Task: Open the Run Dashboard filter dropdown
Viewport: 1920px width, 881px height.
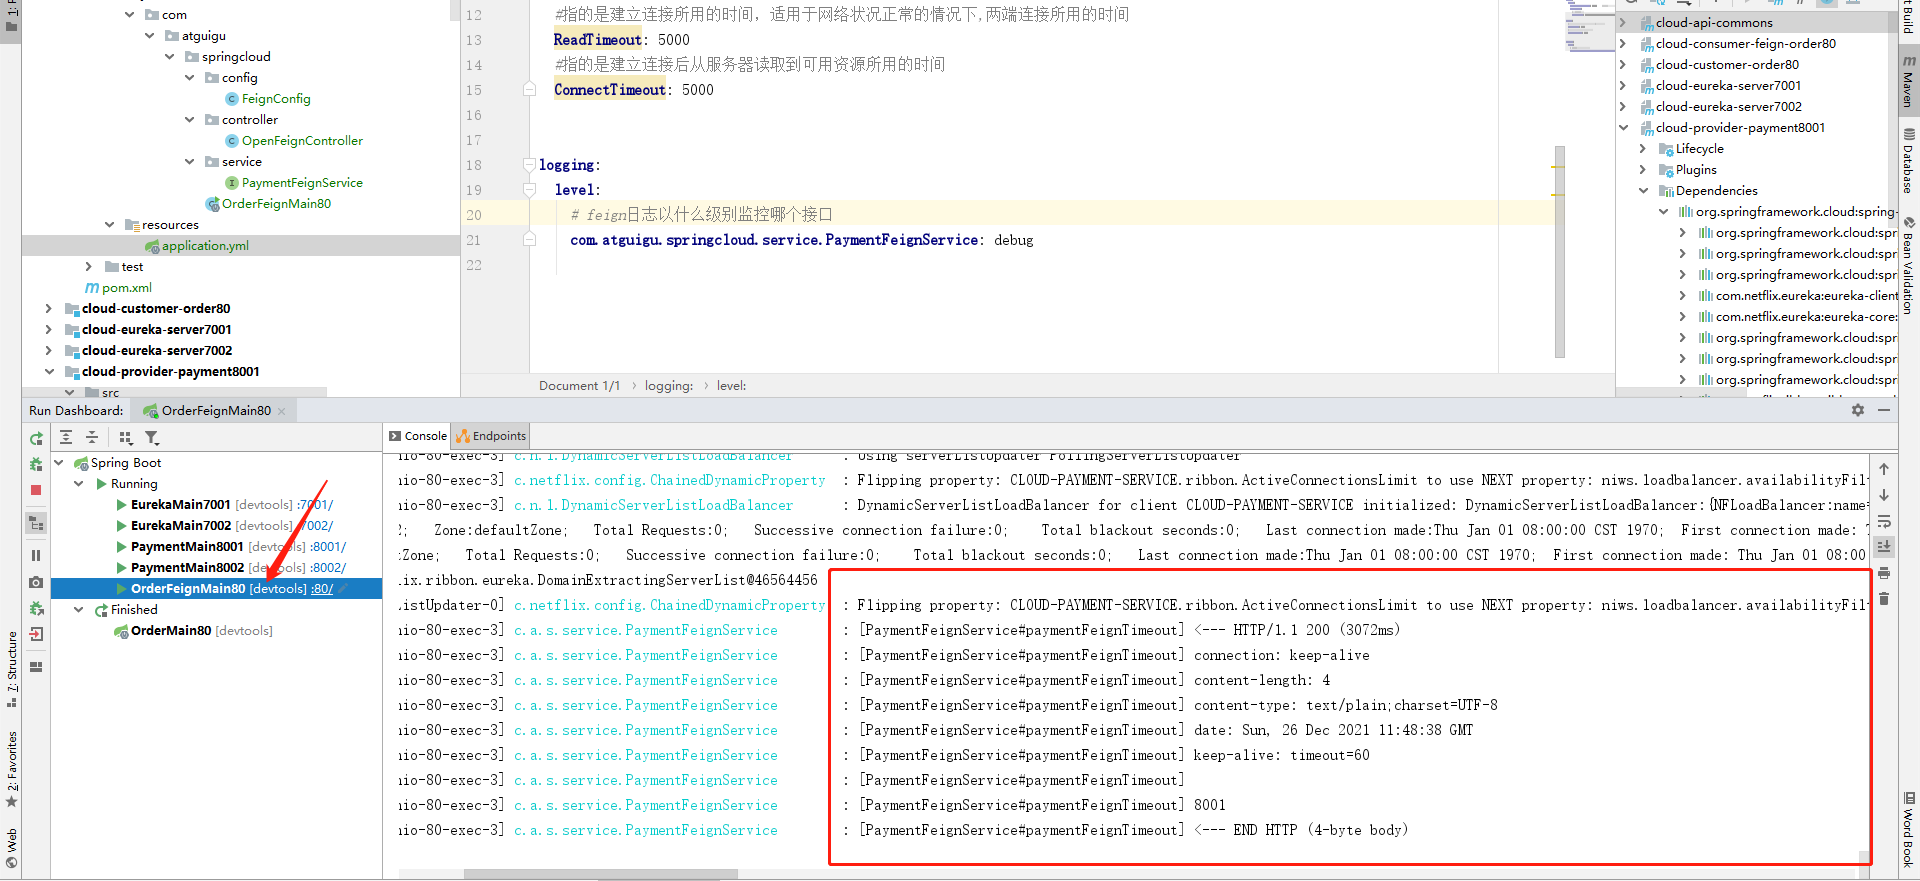Action: [x=152, y=437]
